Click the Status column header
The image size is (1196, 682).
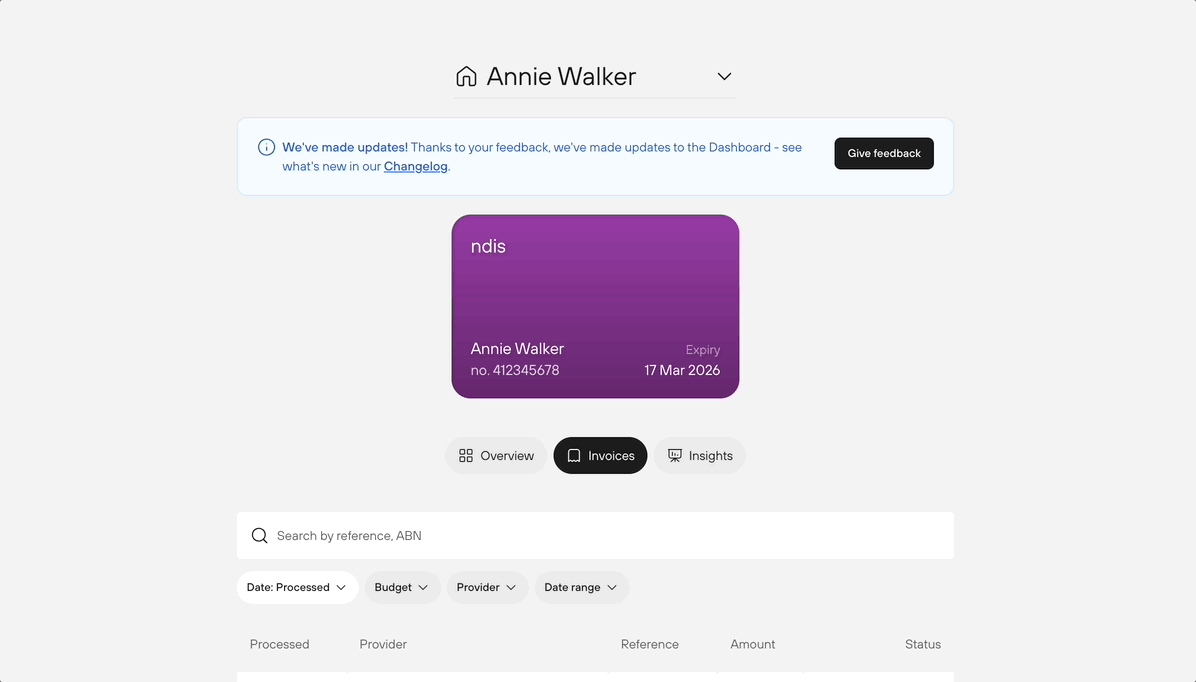pos(922,644)
